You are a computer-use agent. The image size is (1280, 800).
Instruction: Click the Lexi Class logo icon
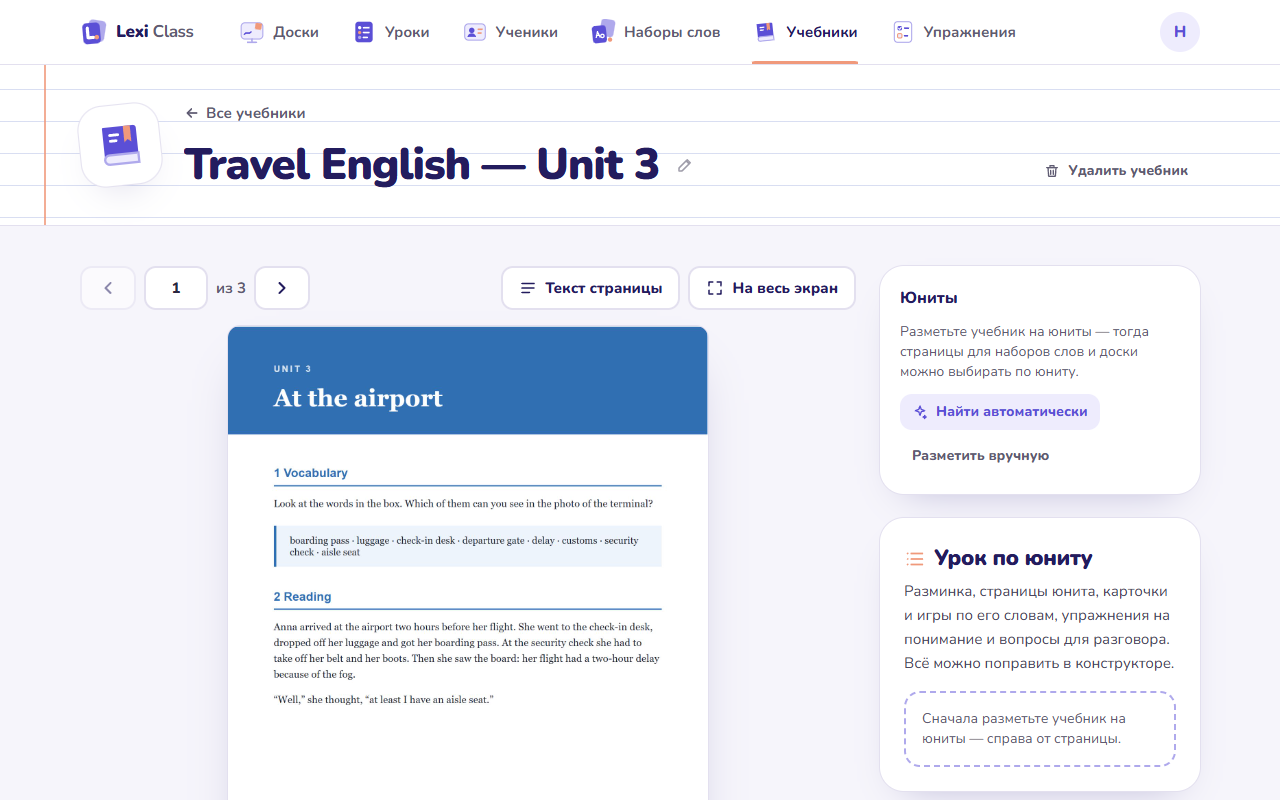coord(94,32)
